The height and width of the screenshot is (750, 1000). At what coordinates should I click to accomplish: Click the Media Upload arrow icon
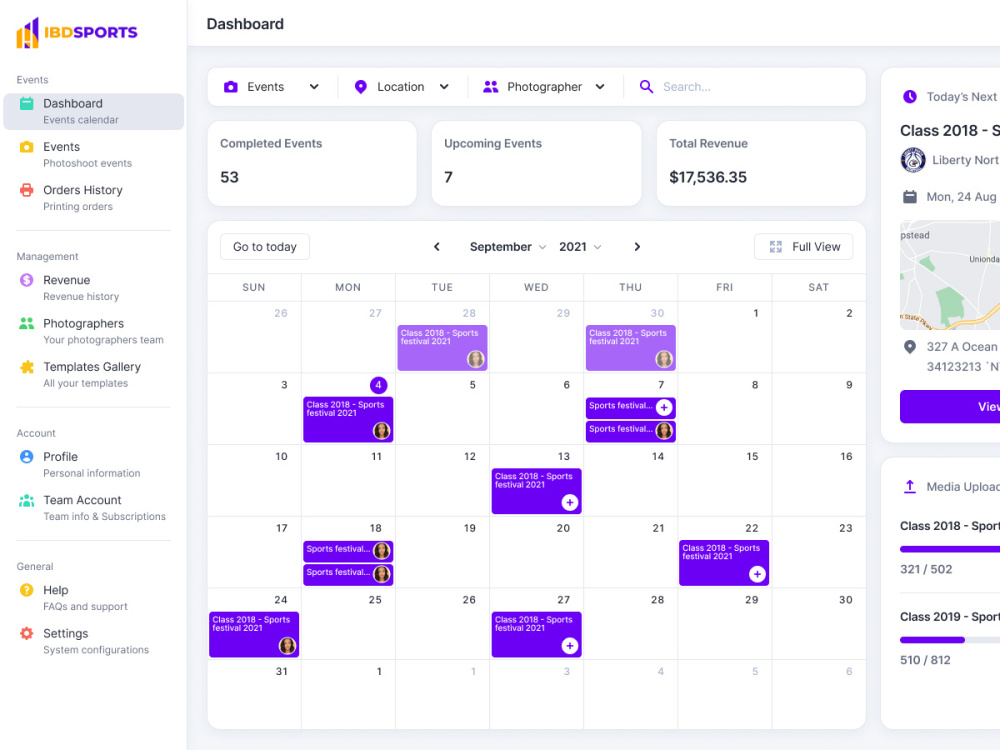coord(911,487)
